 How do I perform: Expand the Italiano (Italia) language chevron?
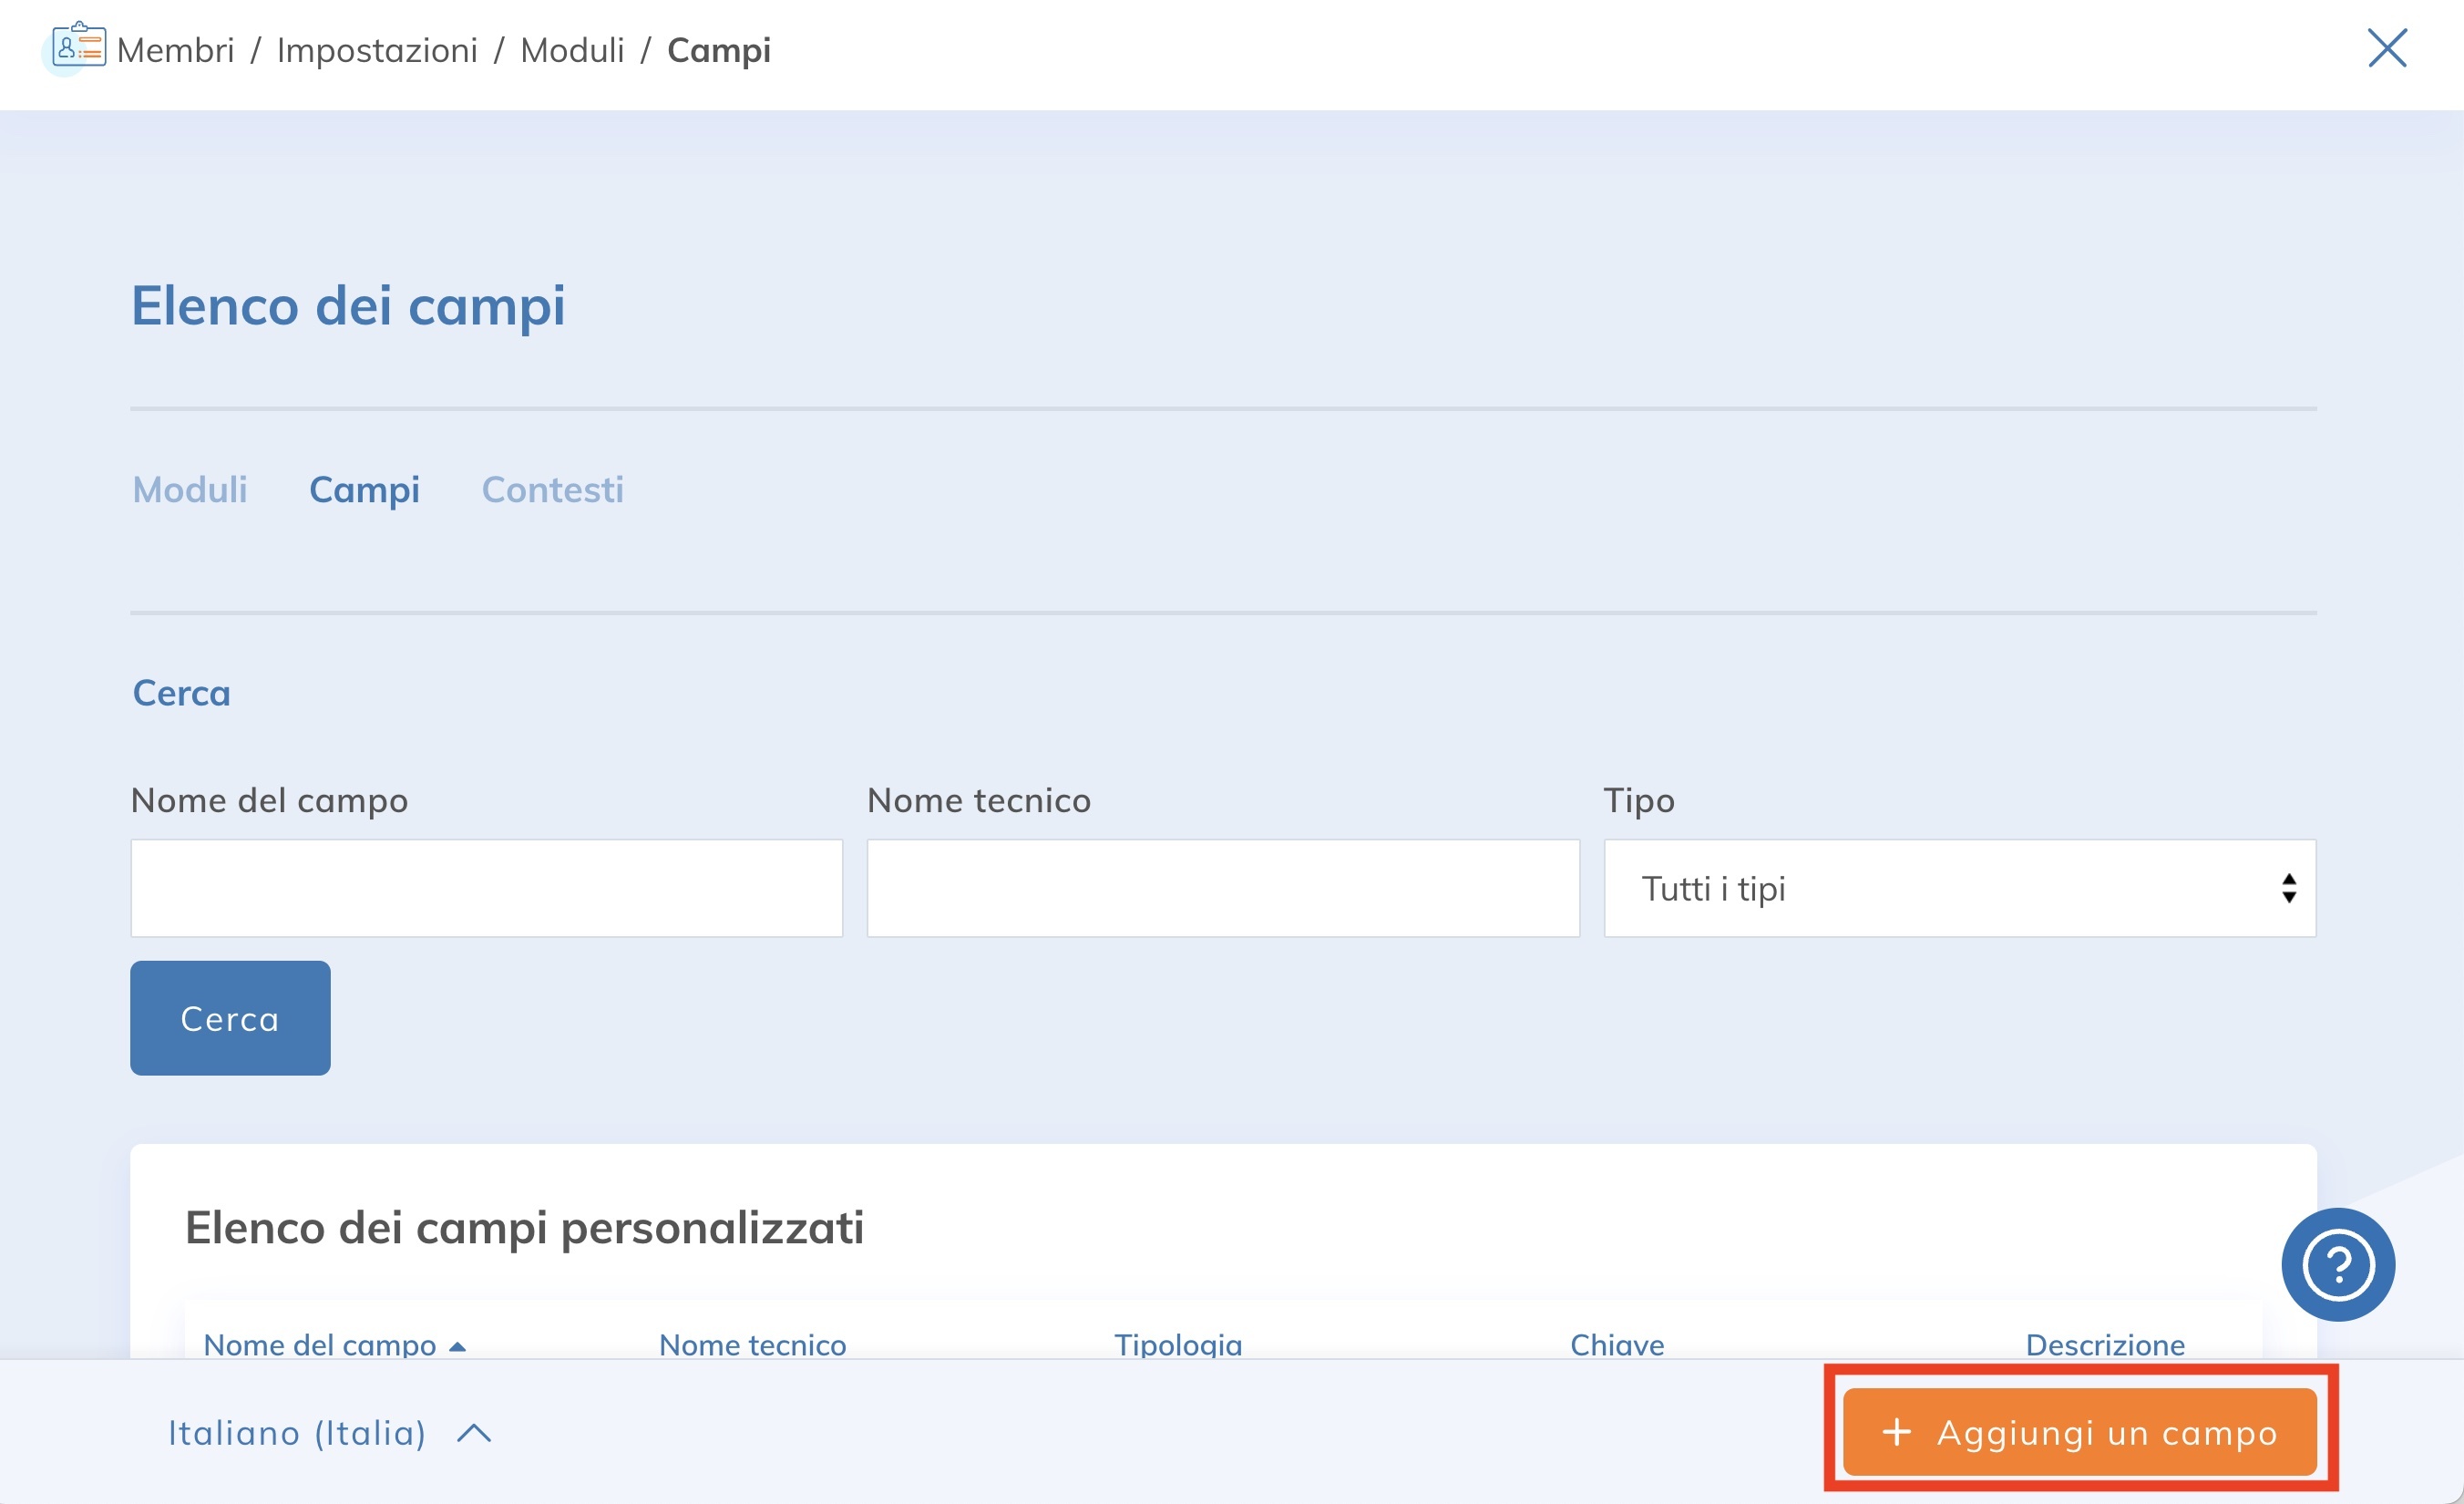coord(474,1433)
